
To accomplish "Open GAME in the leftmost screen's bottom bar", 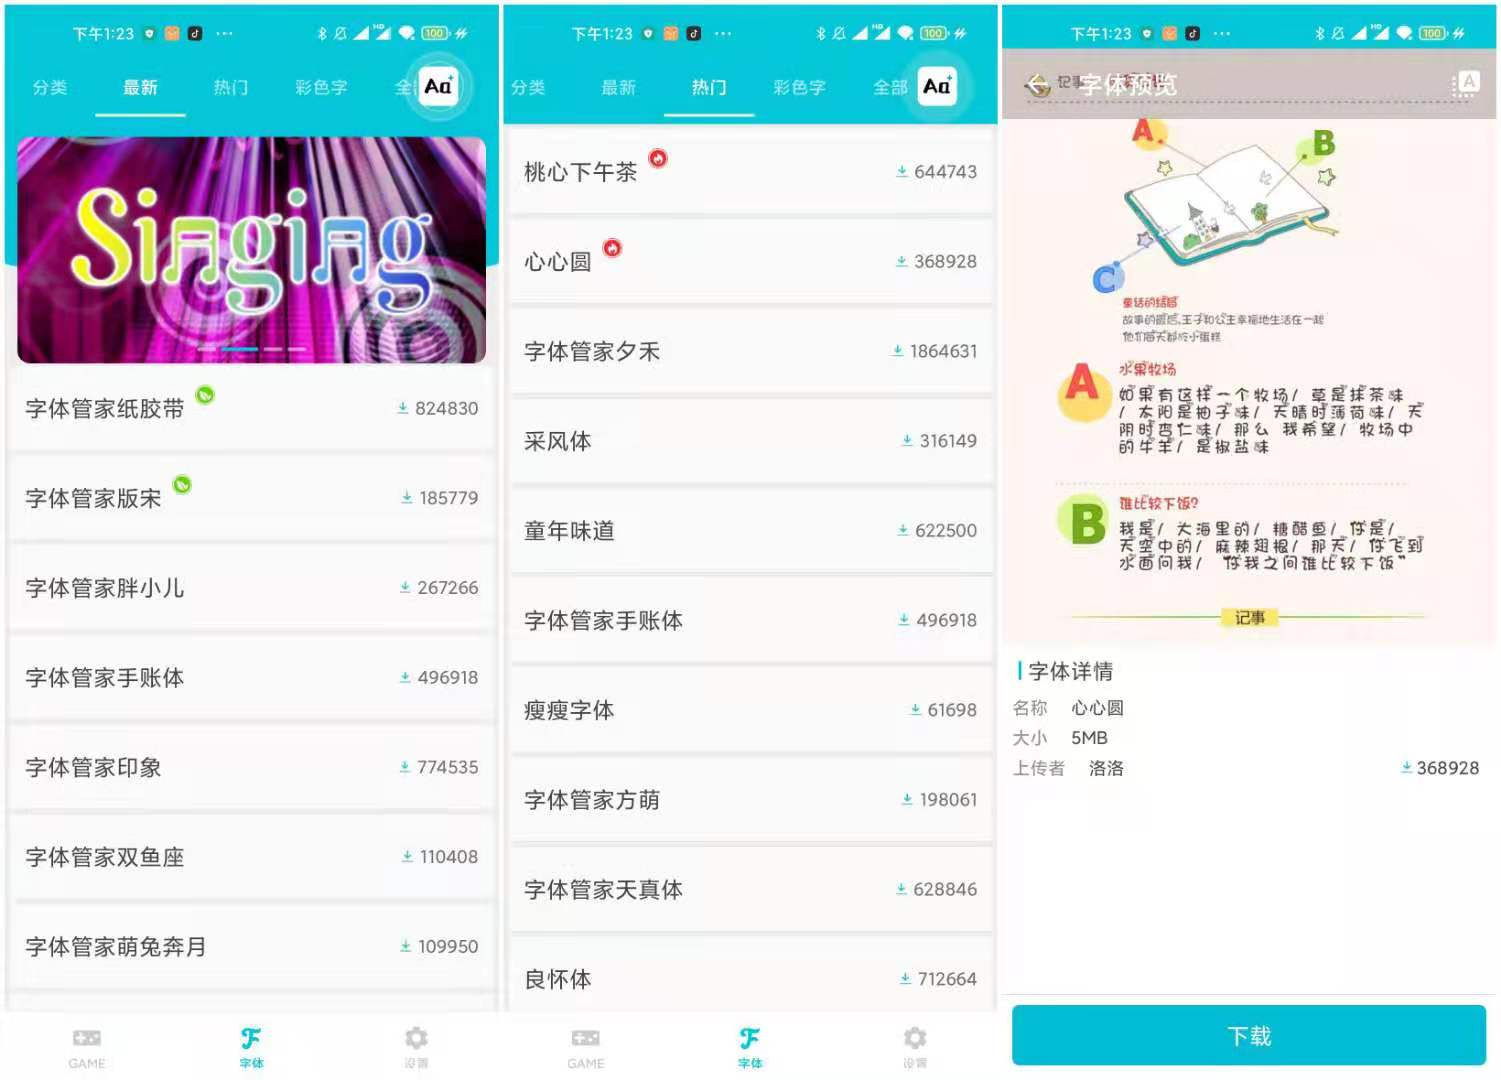I will 87,1046.
